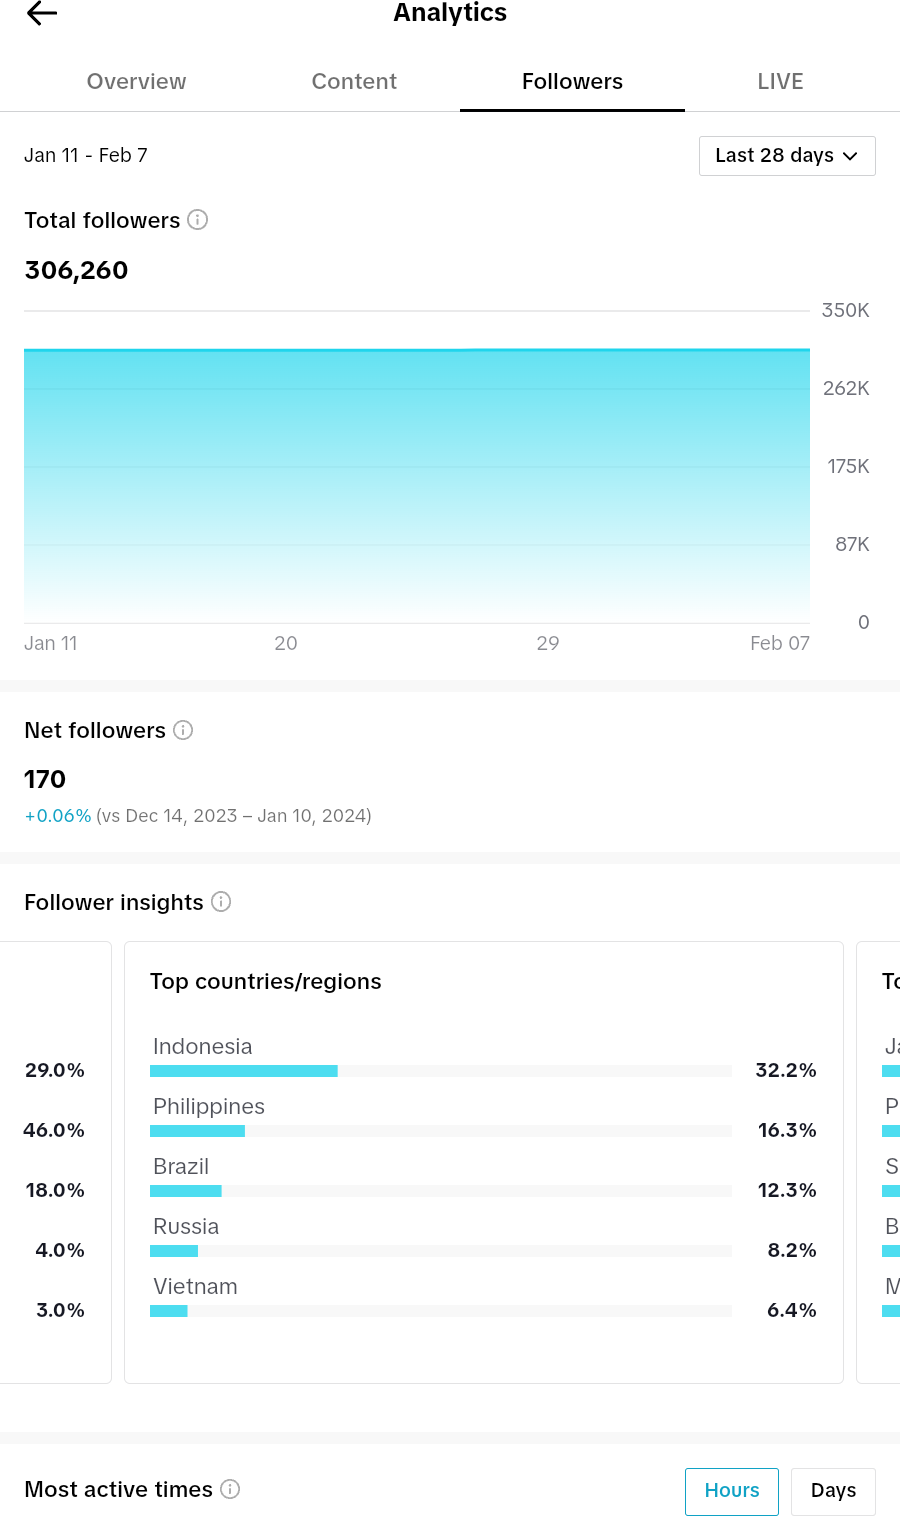900x1538 pixels.
Task: Toggle most active times to Hours
Action: coord(732,1491)
